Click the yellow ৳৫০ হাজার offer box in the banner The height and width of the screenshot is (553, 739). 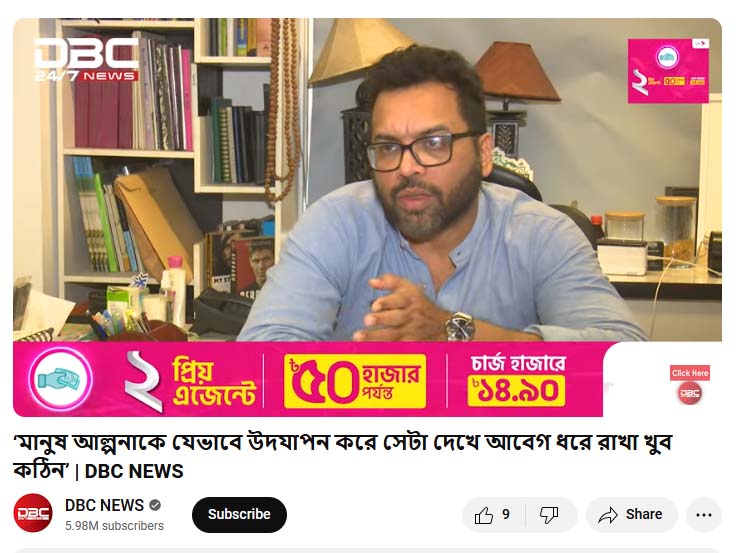click(355, 381)
